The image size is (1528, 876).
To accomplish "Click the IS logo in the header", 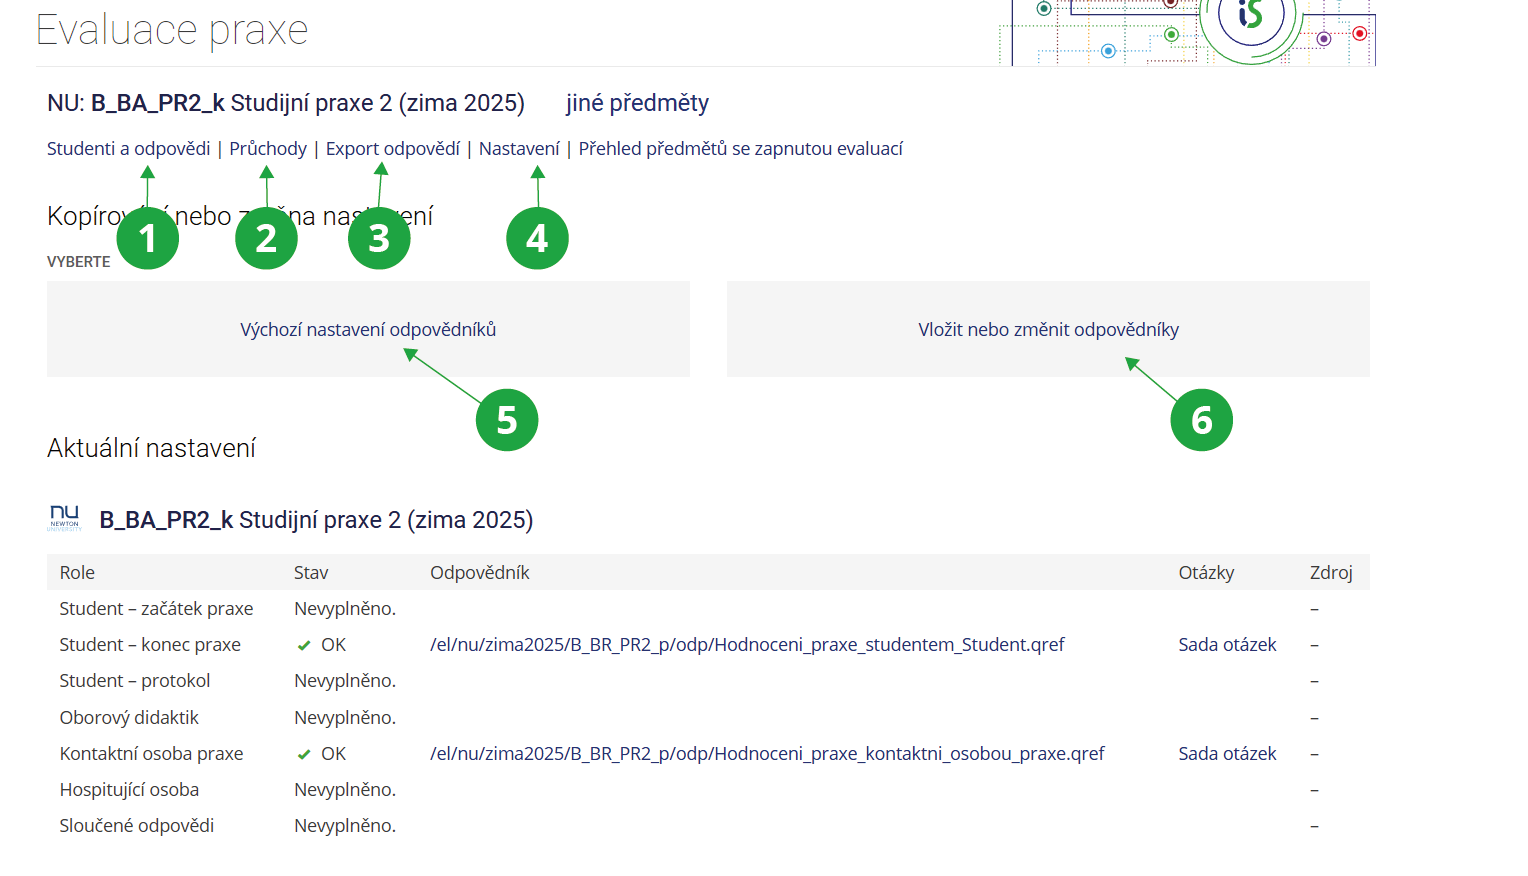I will [x=1249, y=16].
